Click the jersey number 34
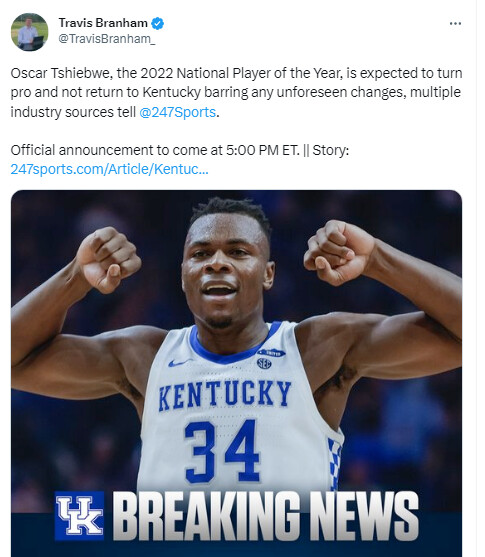The height and width of the screenshot is (557, 485). (222, 451)
